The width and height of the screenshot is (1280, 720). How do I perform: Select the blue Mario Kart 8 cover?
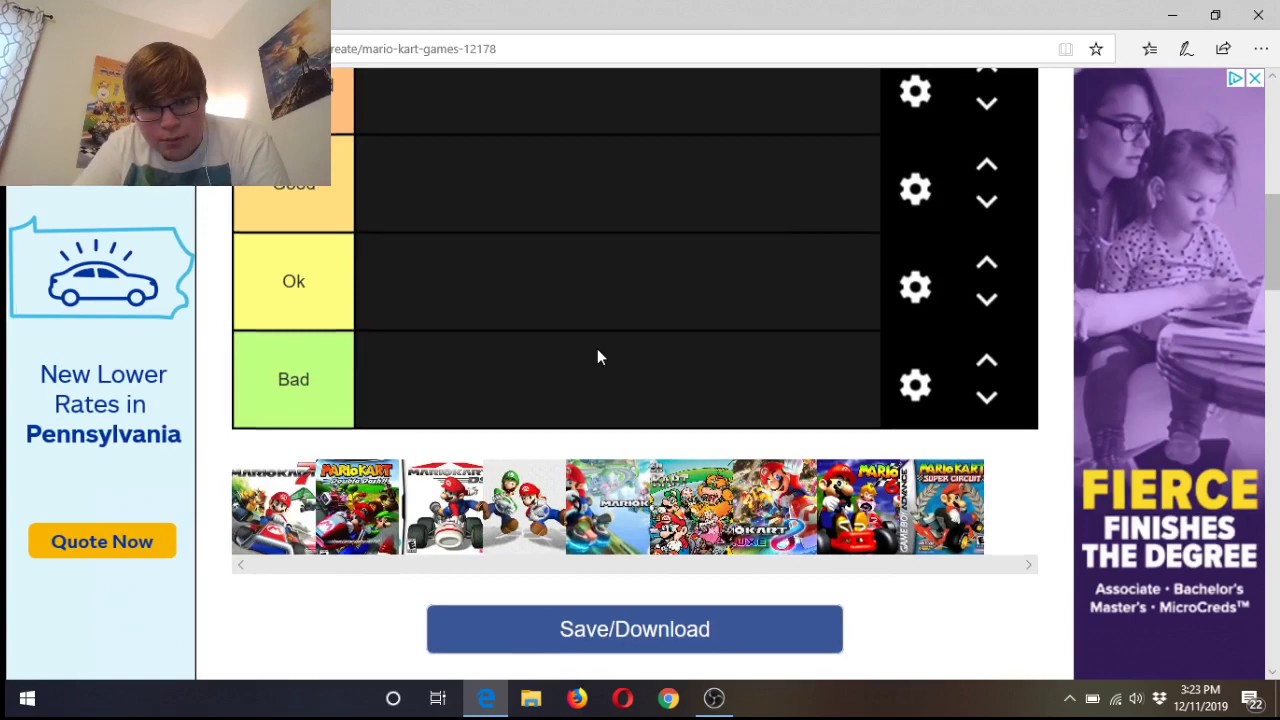click(x=607, y=507)
